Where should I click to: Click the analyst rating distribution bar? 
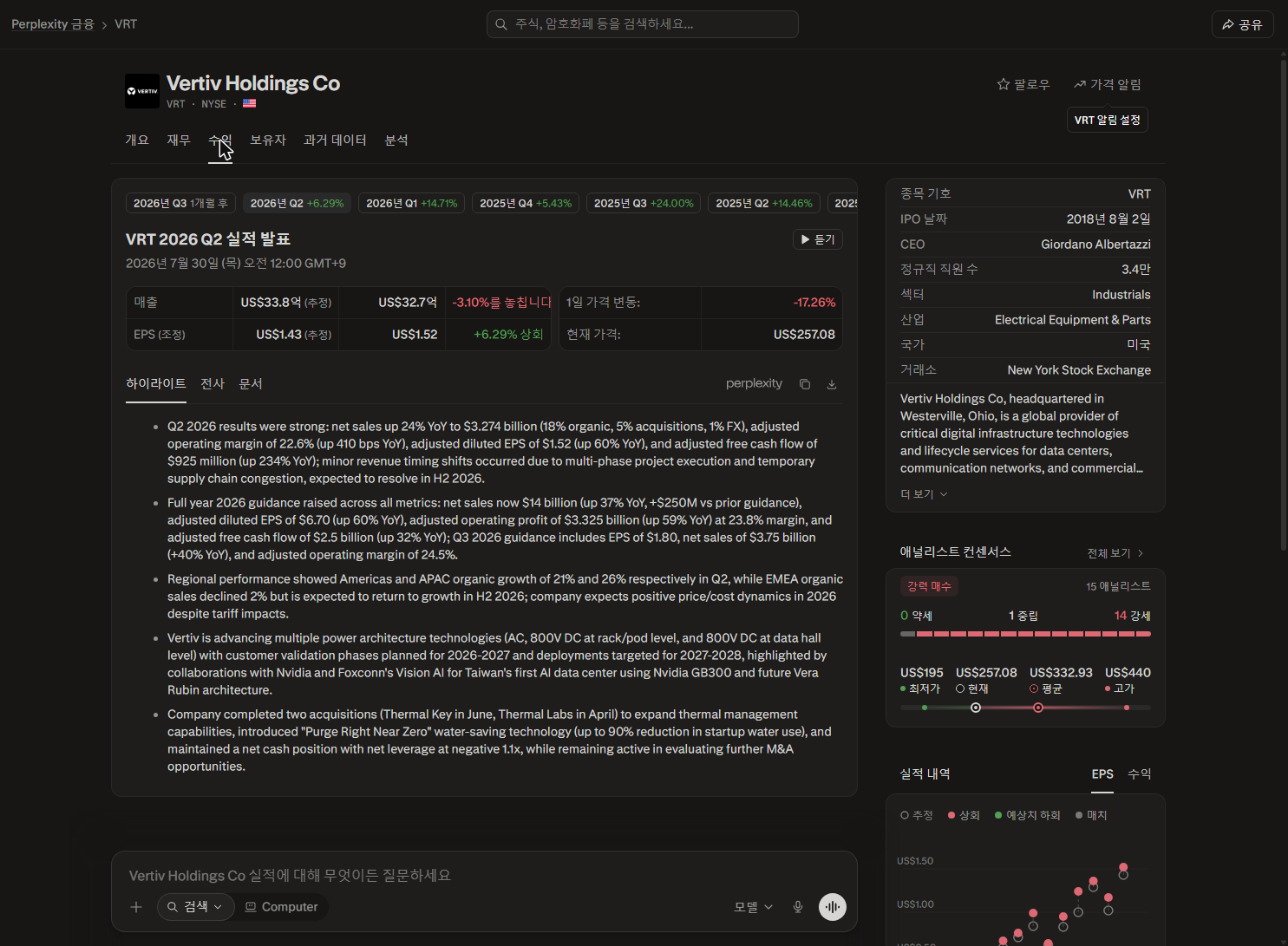pyautogui.click(x=1025, y=634)
